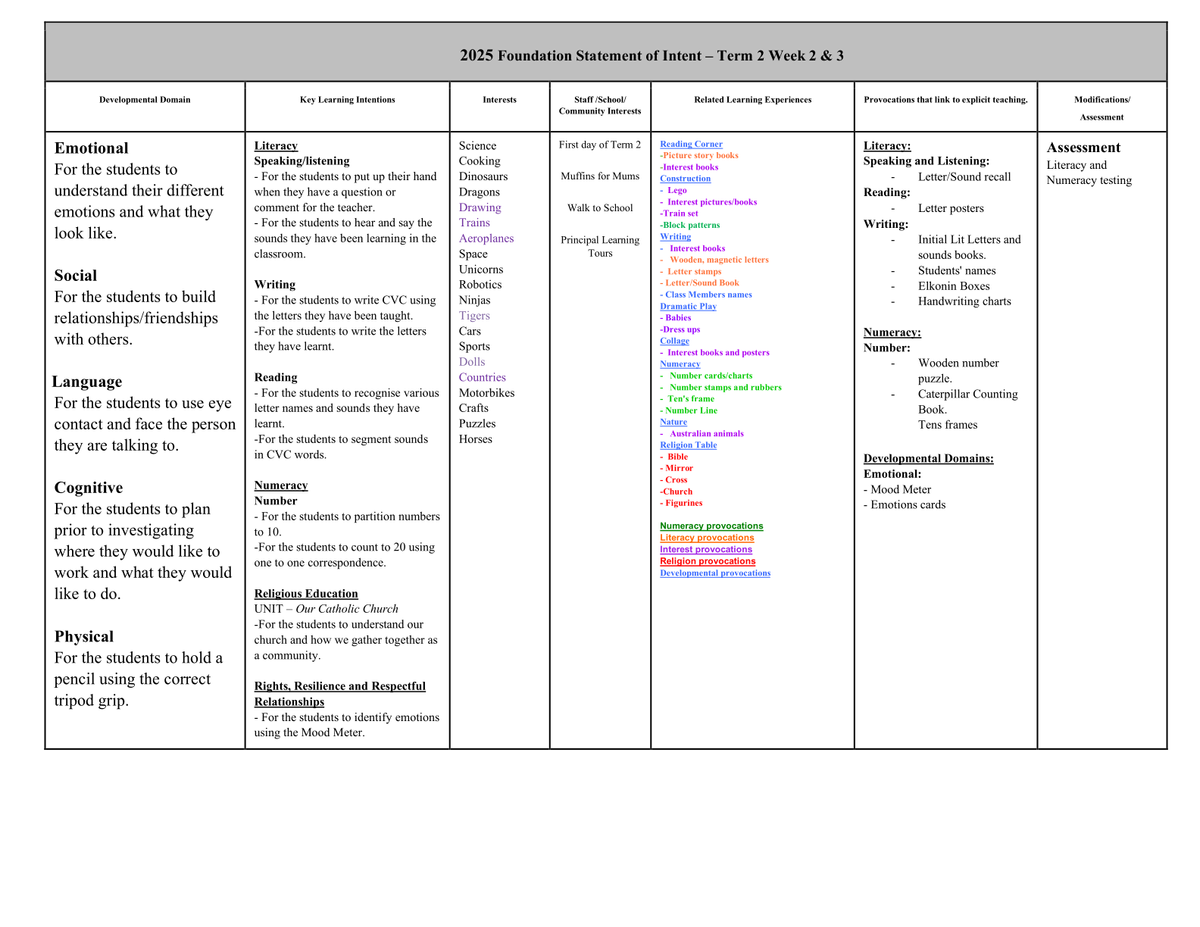
Task: Open the blue Construction link
Action: pos(685,179)
